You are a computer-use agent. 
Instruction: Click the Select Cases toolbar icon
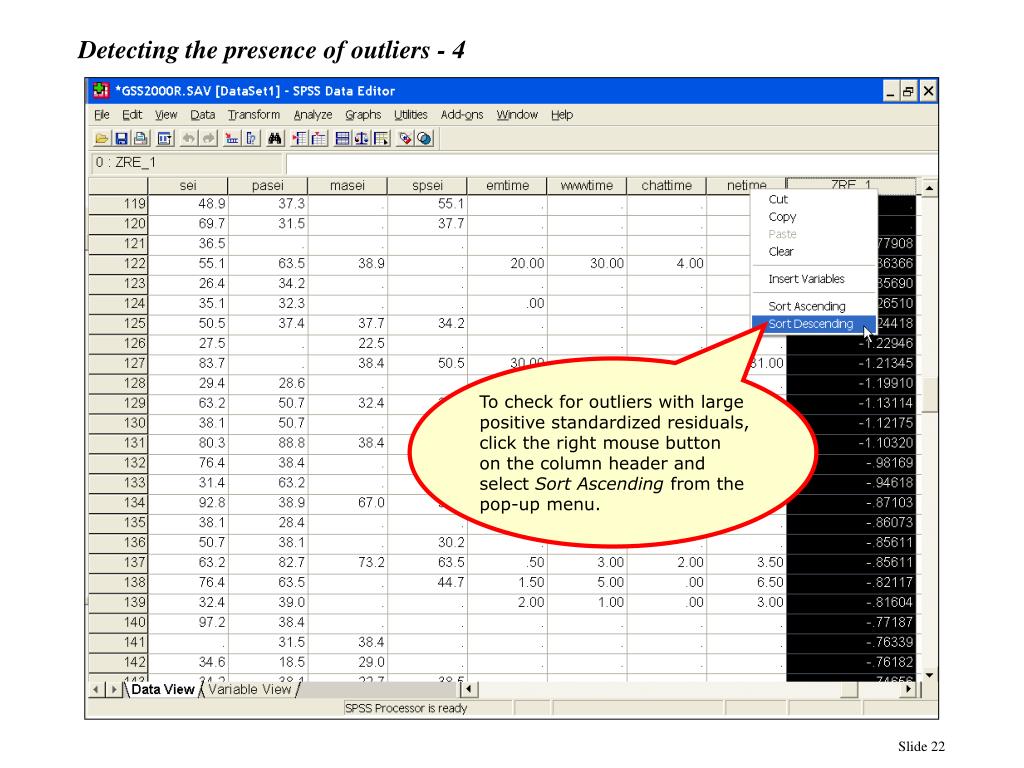click(381, 138)
